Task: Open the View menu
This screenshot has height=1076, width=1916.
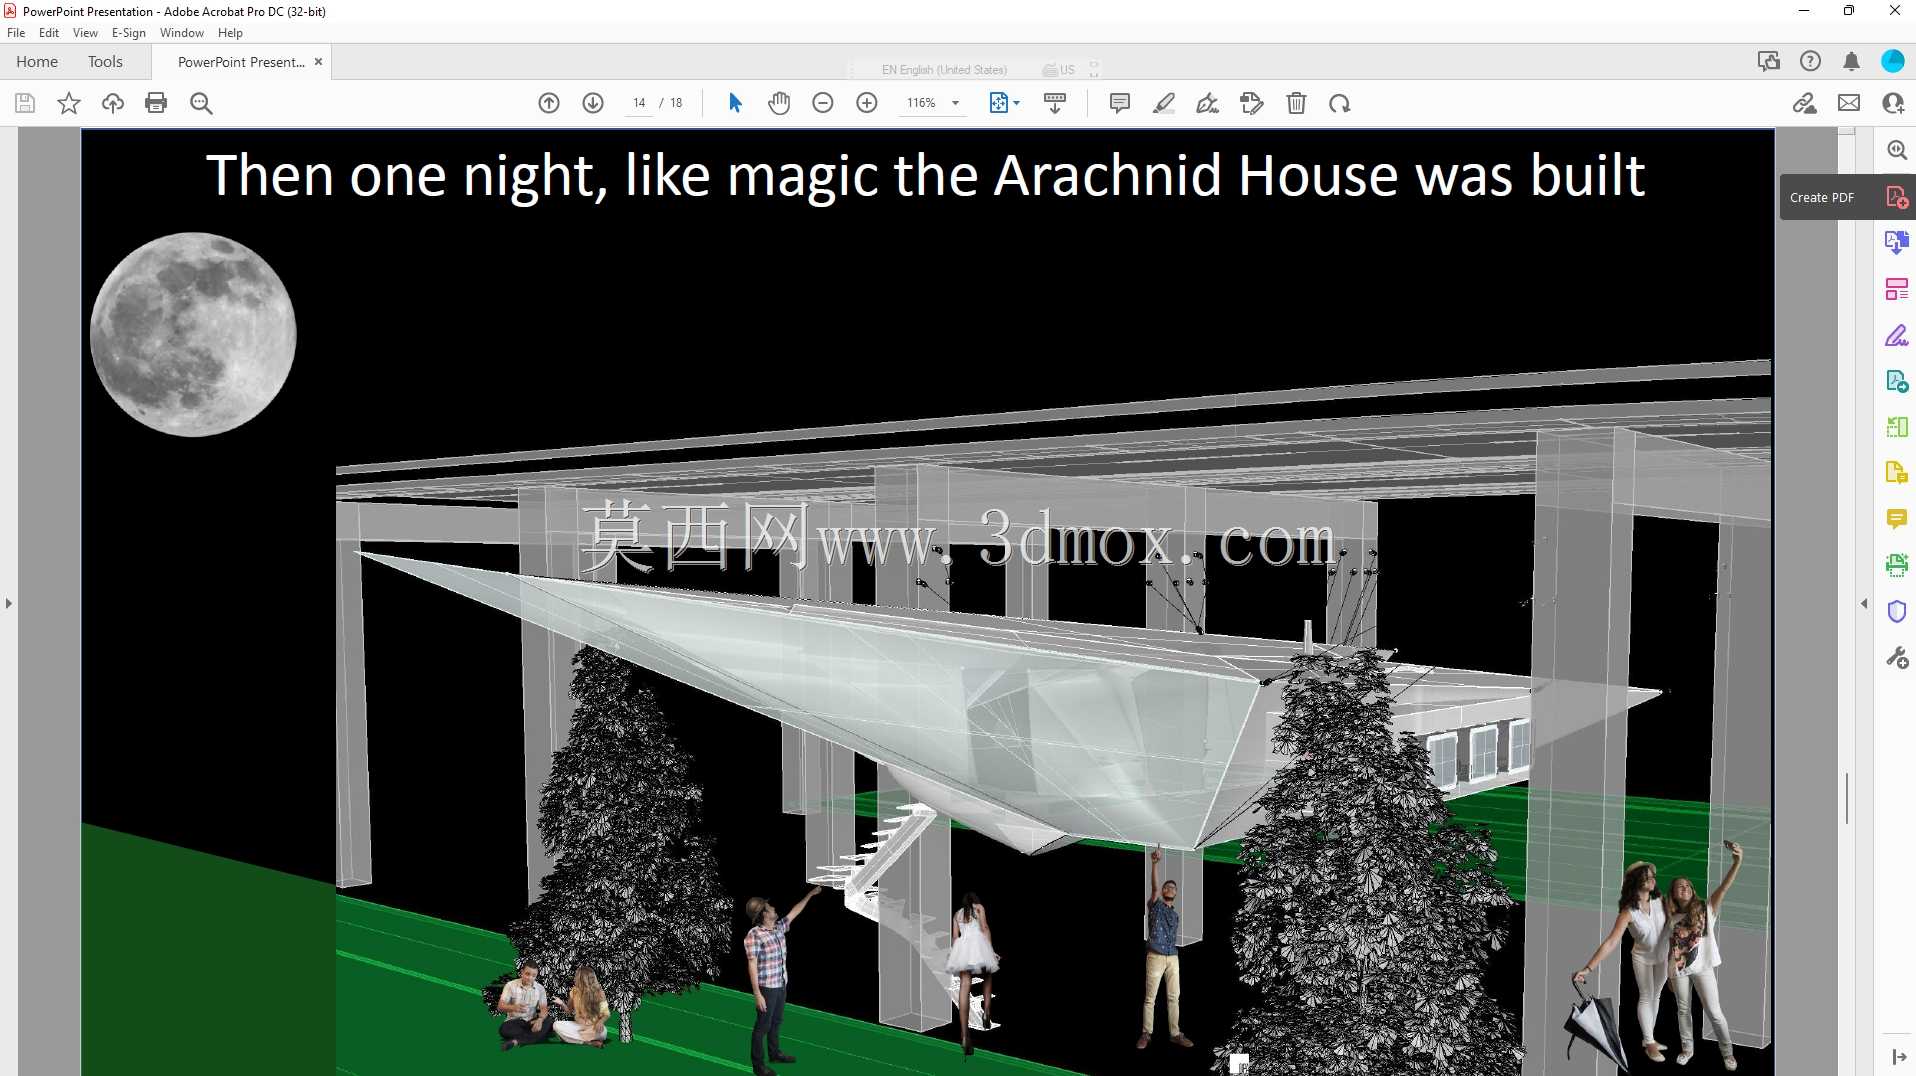Action: point(85,33)
